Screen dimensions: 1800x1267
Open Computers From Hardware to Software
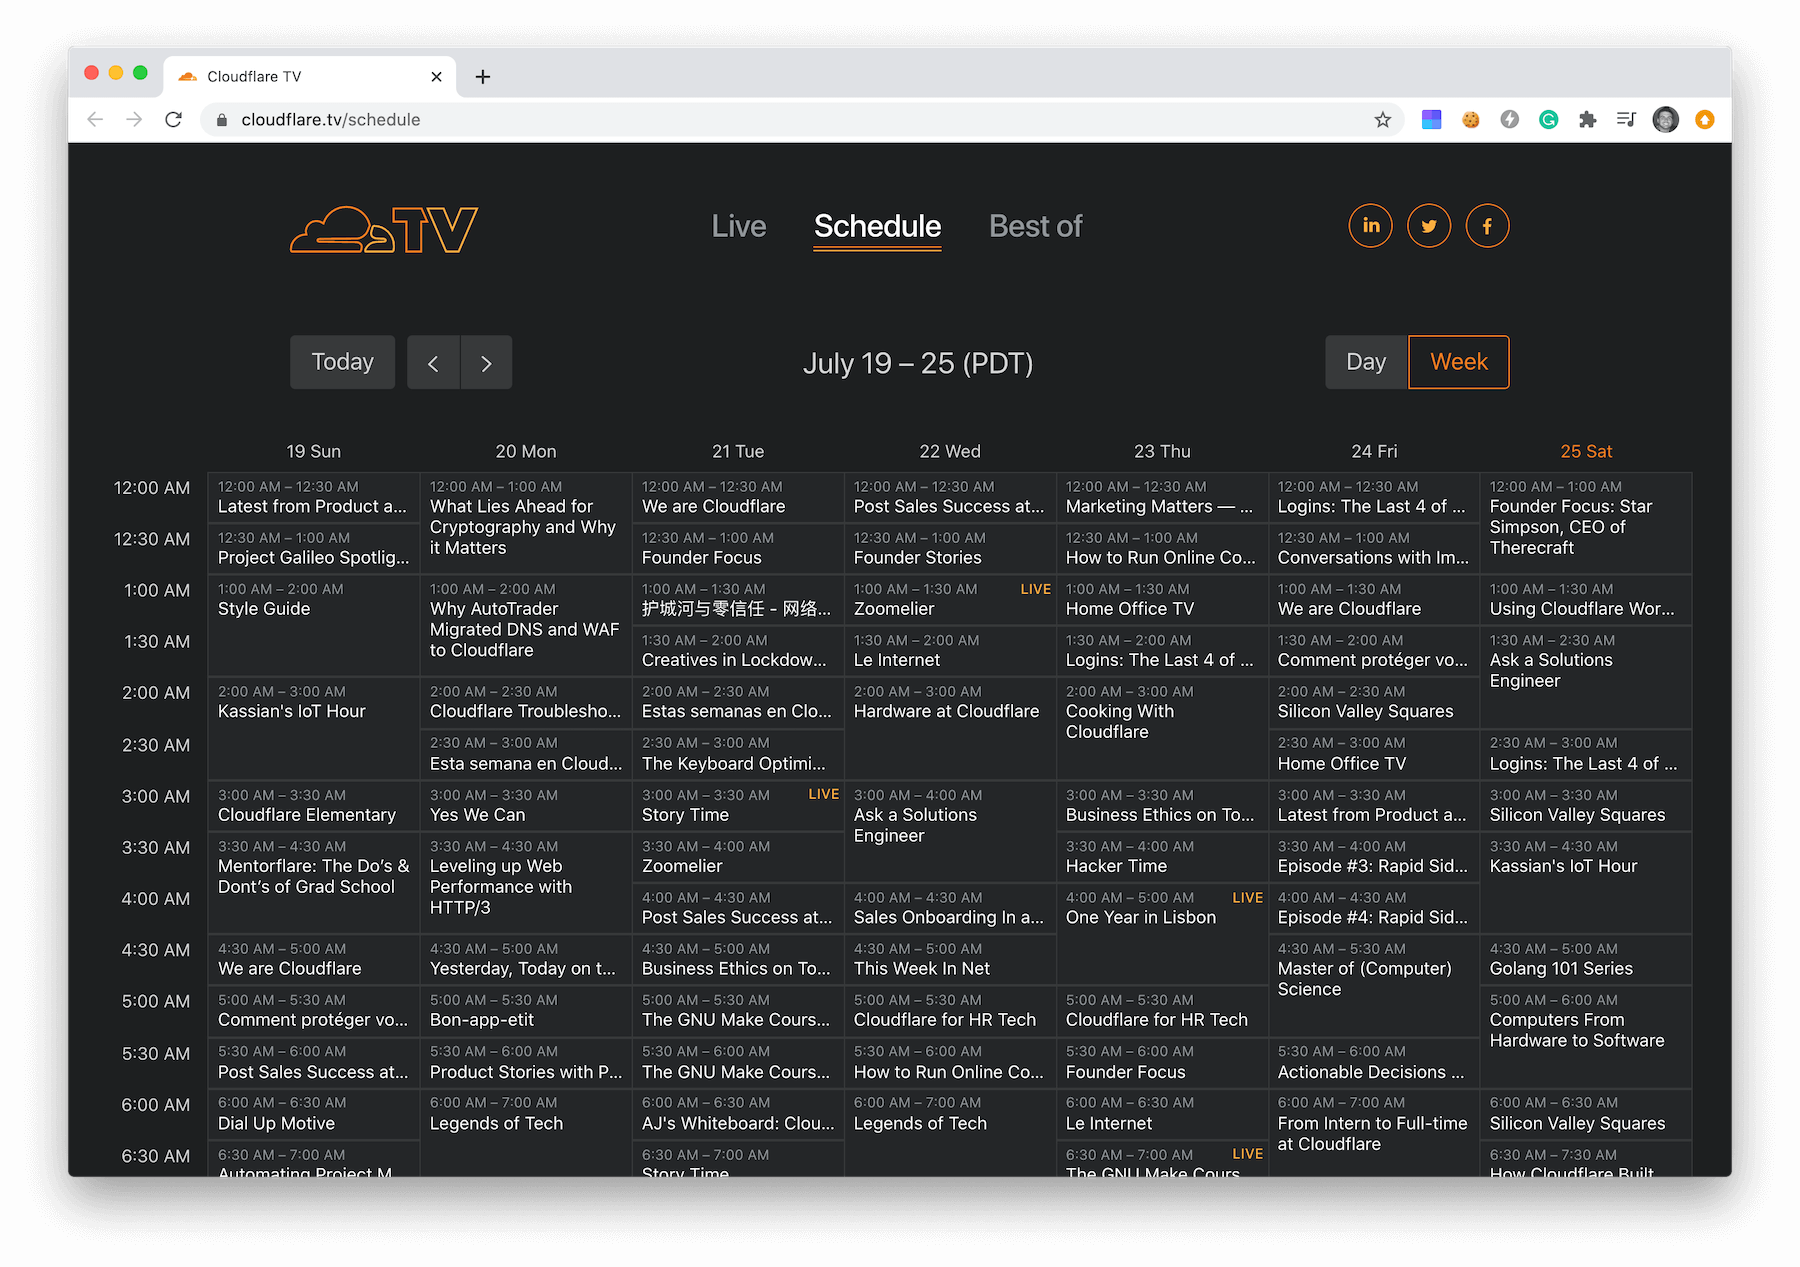(1586, 1037)
